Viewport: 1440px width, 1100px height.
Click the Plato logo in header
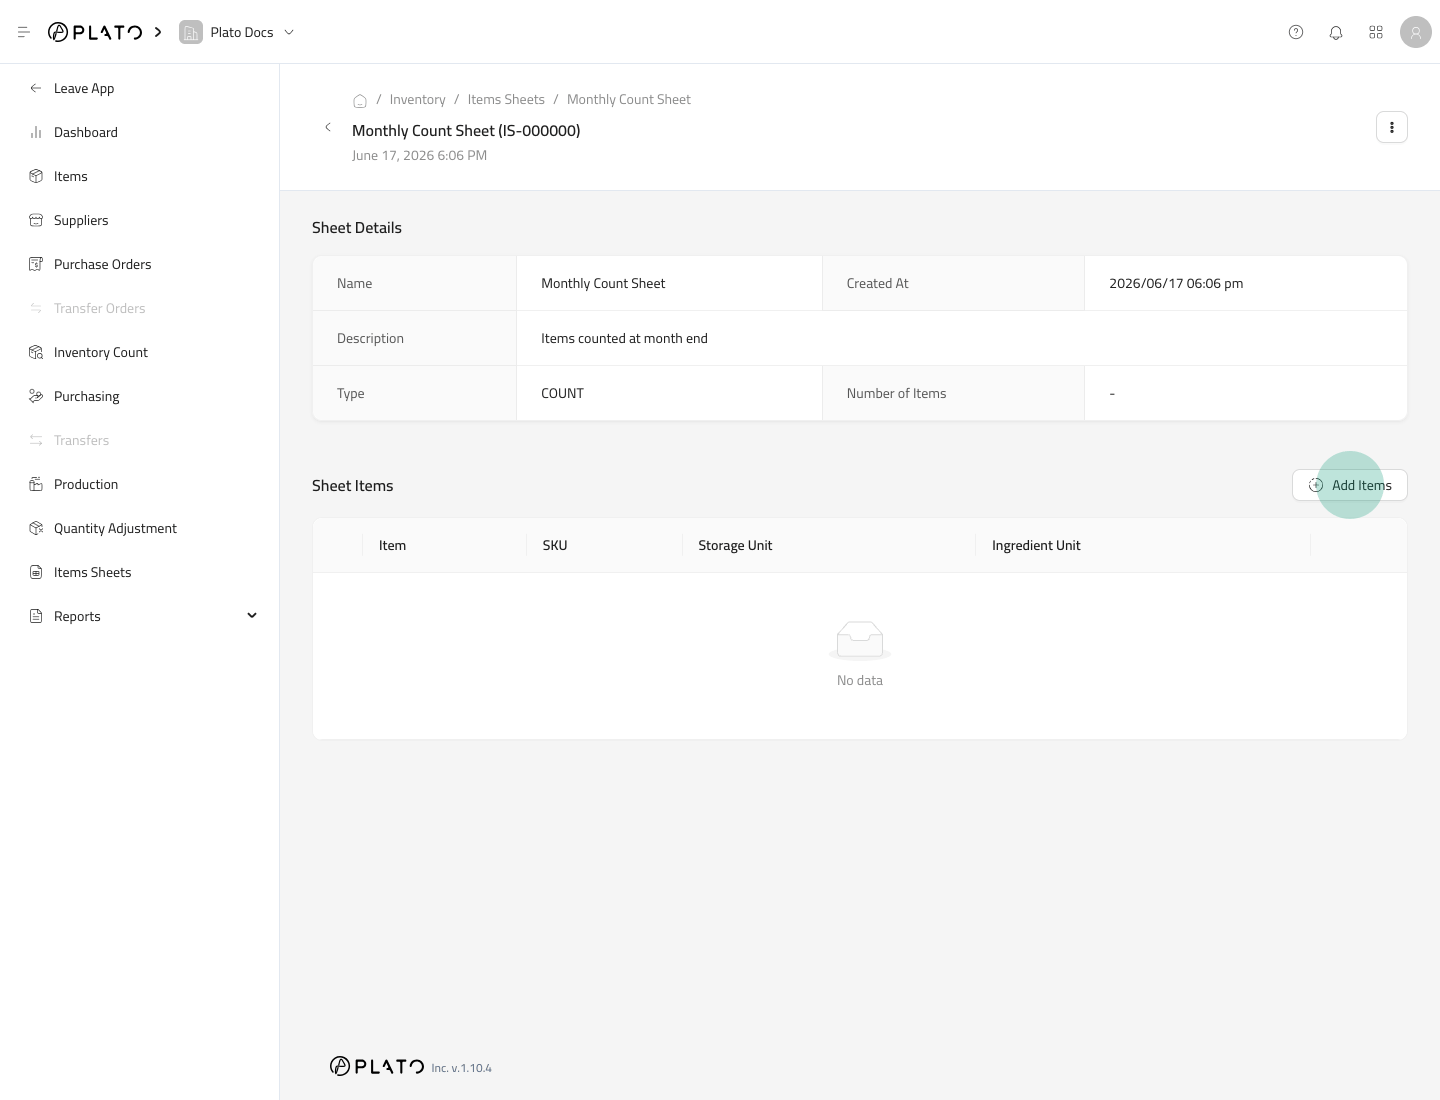point(95,32)
